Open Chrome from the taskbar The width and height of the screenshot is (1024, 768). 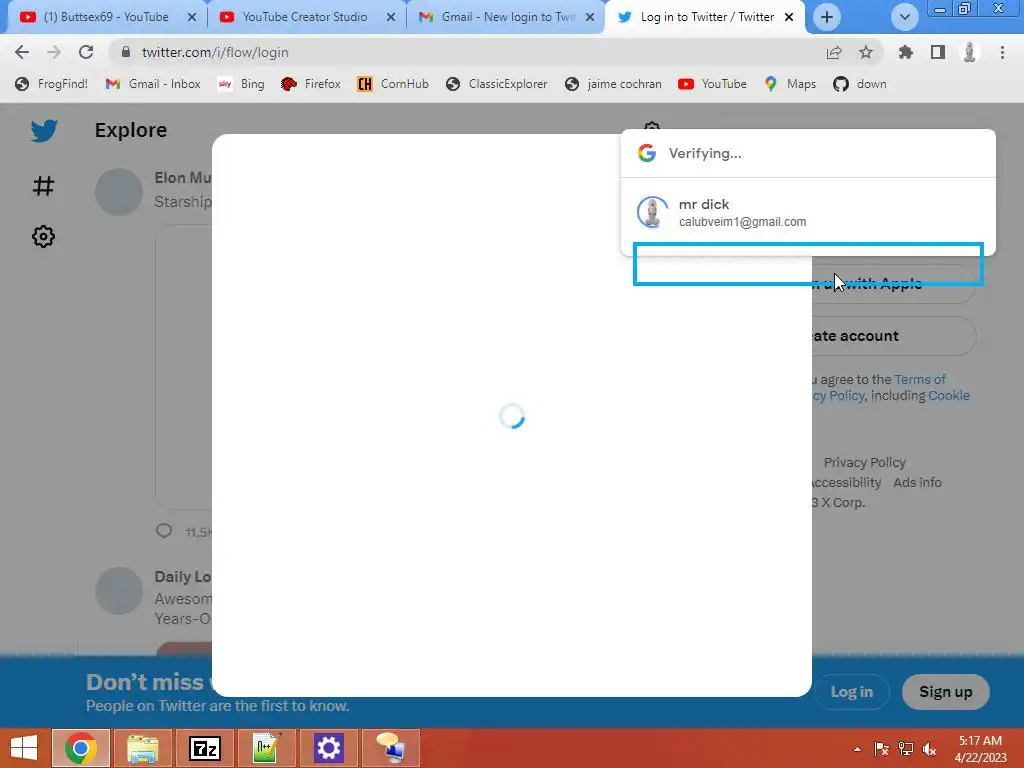click(81, 748)
